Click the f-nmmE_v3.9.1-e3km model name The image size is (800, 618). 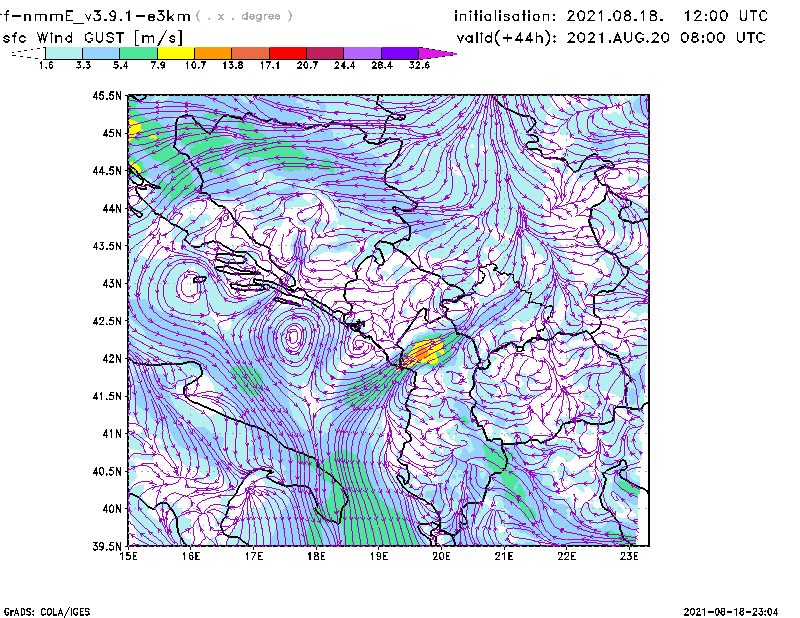(x=95, y=16)
